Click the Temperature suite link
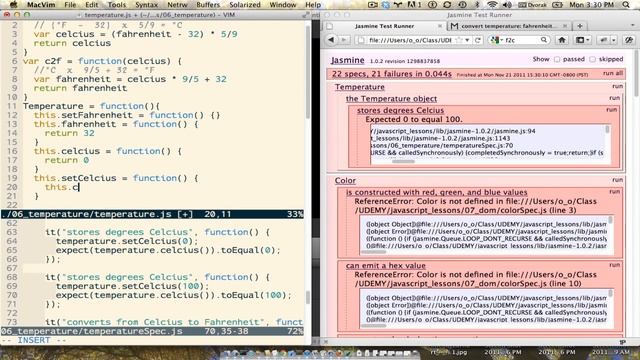This screenshot has height=360, width=640. click(360, 87)
